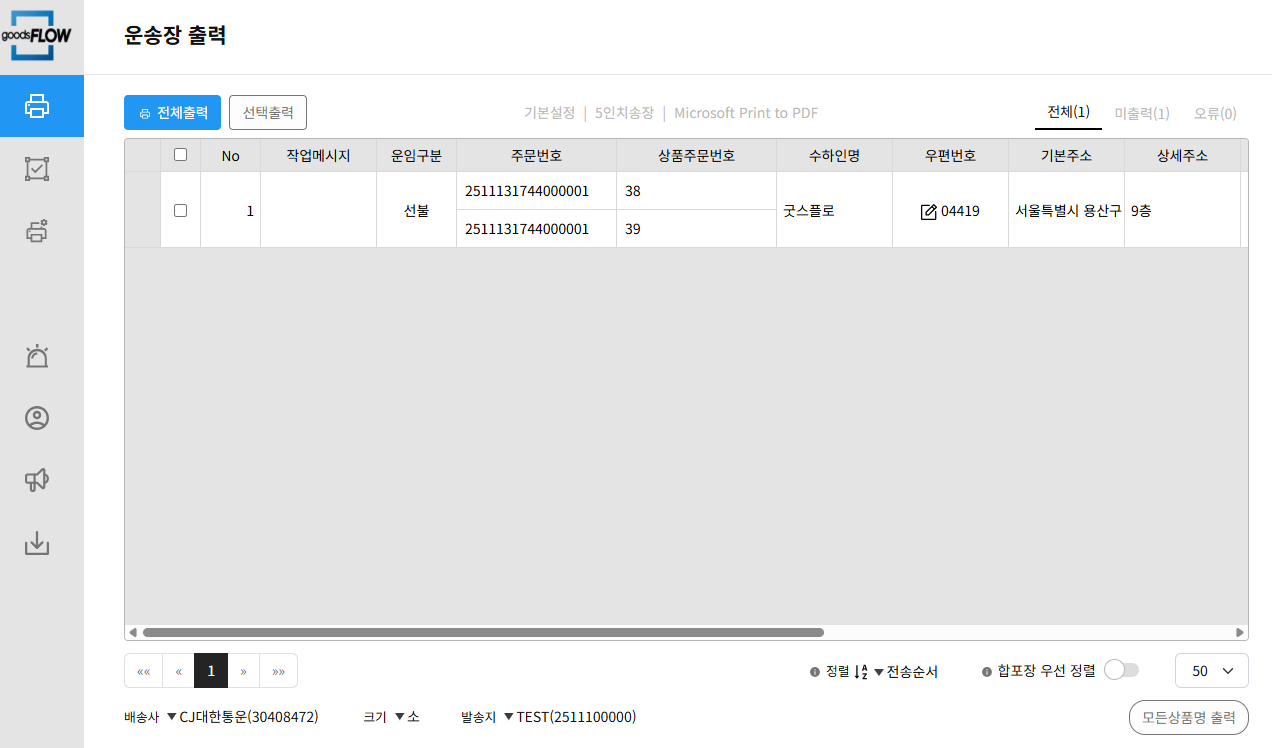
Task: Open the user profile sidebar icon
Action: click(x=37, y=418)
